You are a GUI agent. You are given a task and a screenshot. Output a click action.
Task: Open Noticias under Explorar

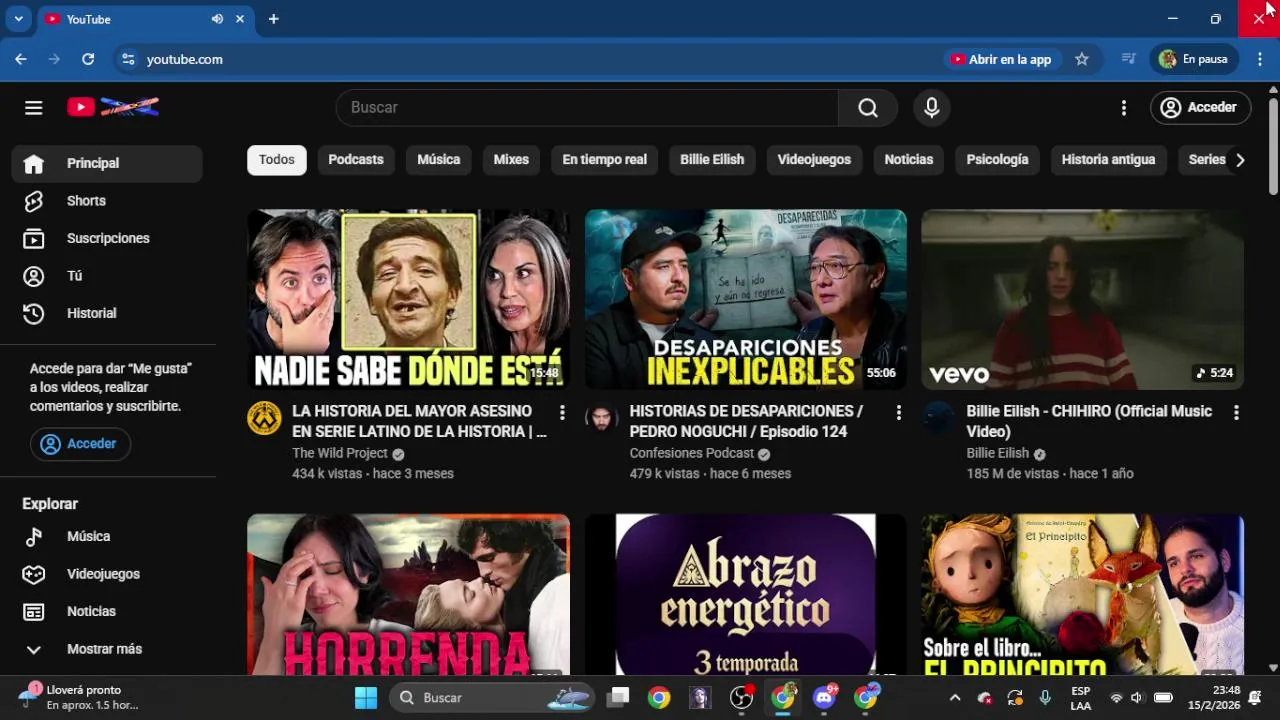coord(107,611)
